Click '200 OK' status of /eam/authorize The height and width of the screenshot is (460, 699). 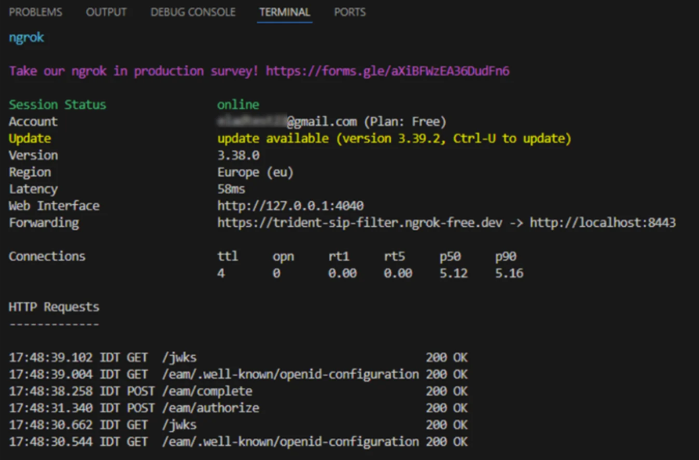(447, 408)
